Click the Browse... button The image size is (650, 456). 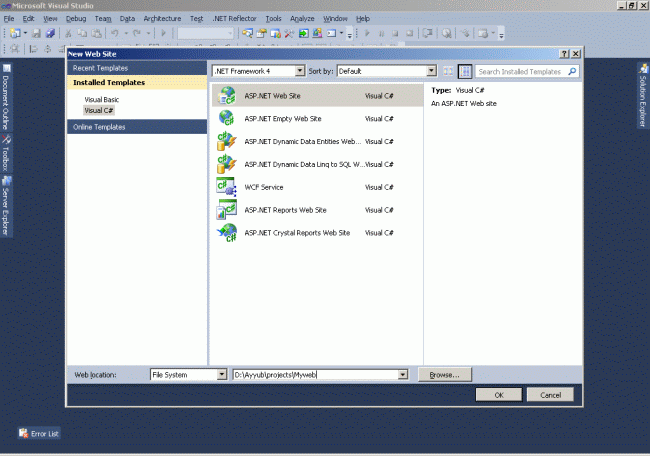[444, 375]
